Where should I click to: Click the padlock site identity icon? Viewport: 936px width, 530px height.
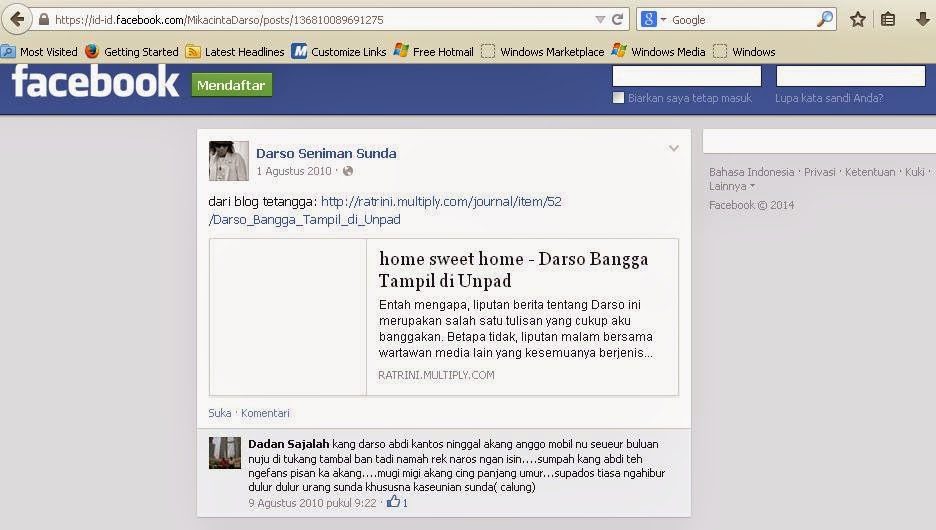[x=44, y=20]
